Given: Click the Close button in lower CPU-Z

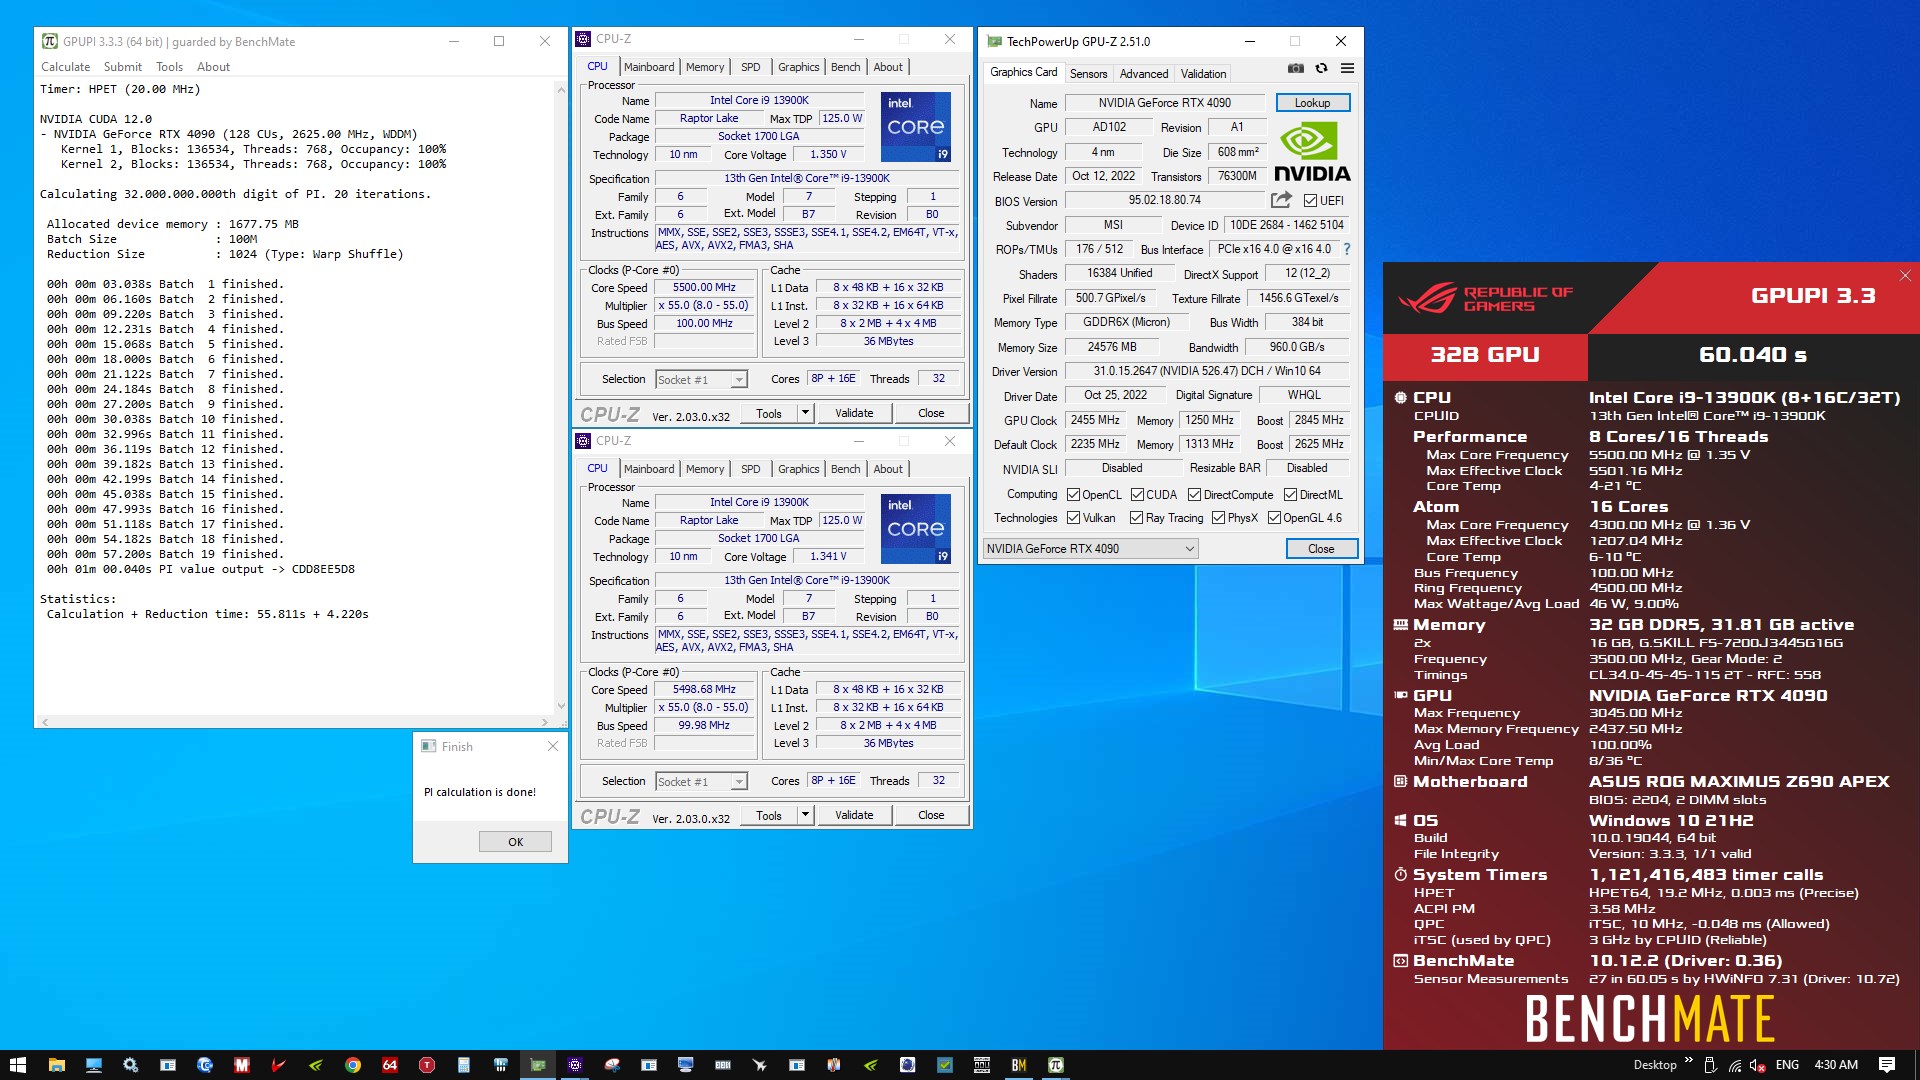Looking at the screenshot, I should pyautogui.click(x=931, y=815).
